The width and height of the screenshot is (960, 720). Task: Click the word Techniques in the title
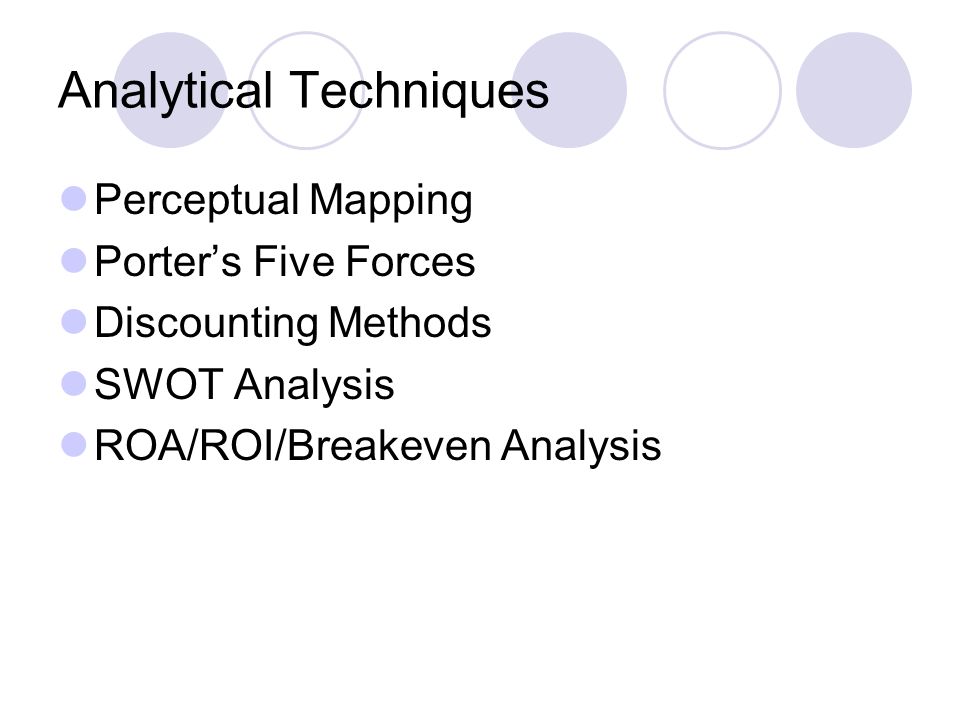(x=419, y=92)
